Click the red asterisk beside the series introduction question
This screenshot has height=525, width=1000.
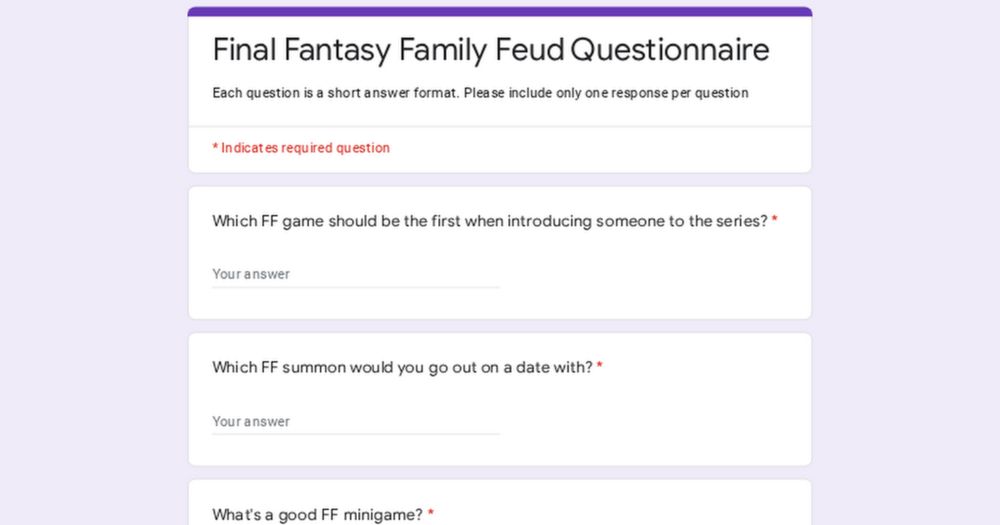pos(774,221)
